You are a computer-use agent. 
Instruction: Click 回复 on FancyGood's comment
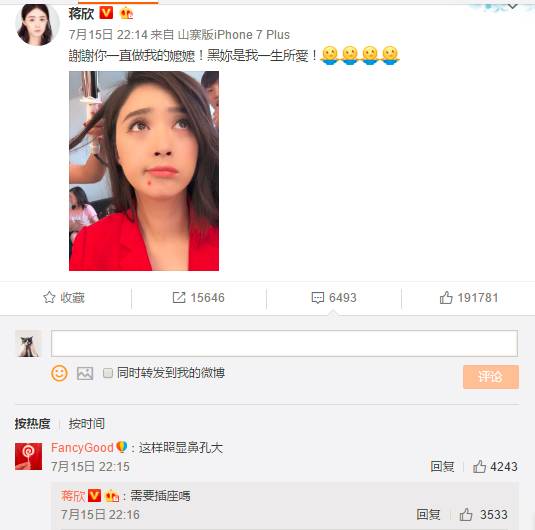pyautogui.click(x=442, y=466)
